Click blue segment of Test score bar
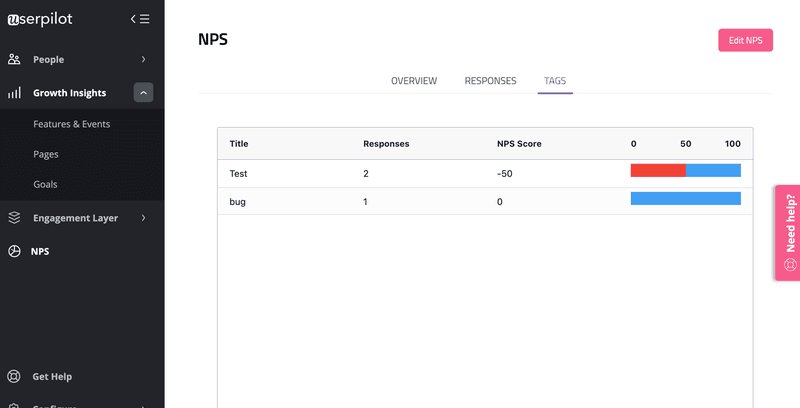This screenshot has height=408, width=800. click(713, 170)
